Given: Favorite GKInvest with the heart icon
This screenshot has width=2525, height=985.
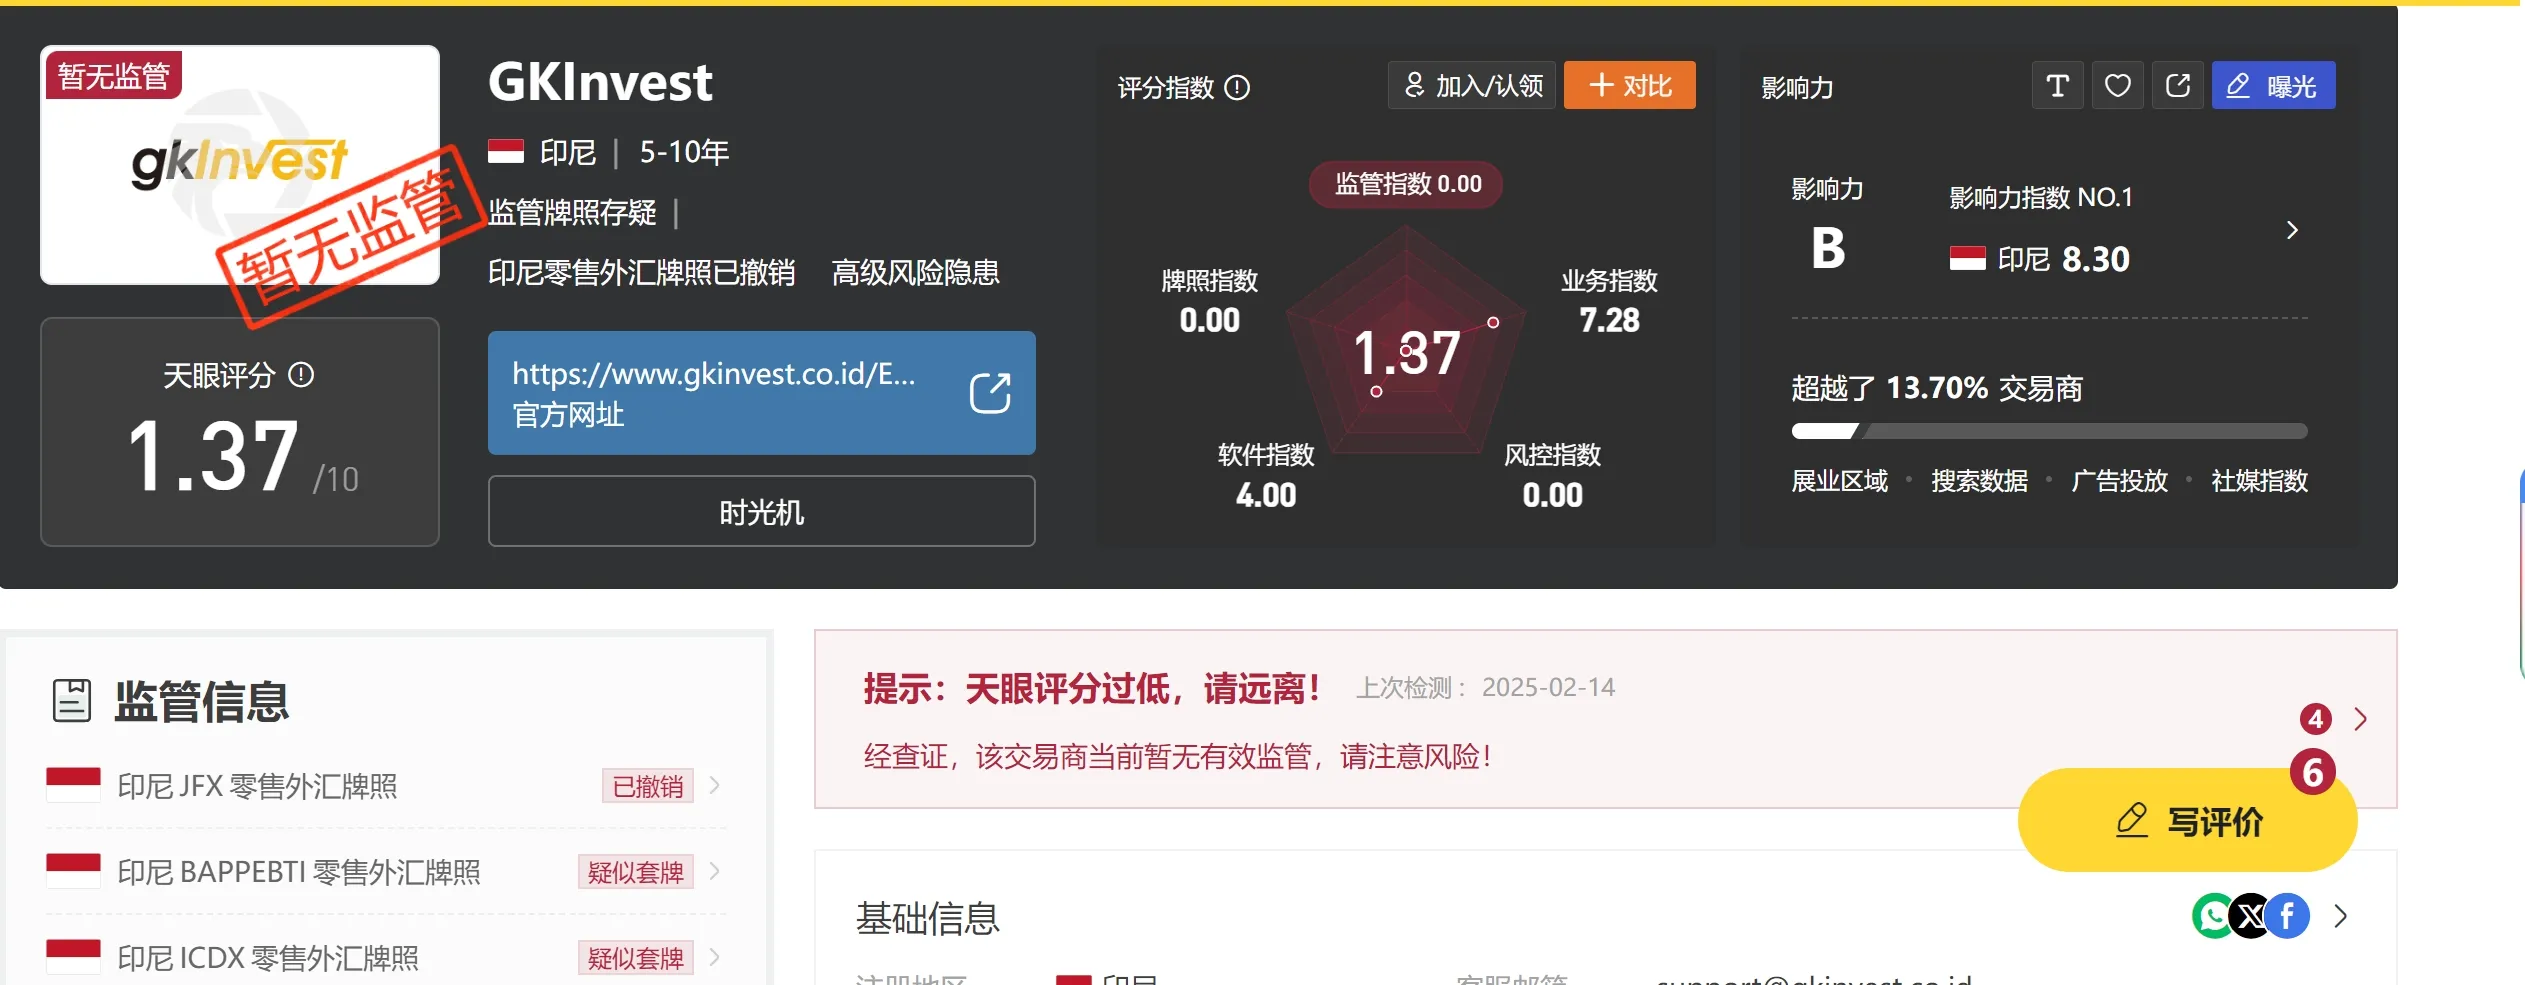Looking at the screenshot, I should coord(2117,86).
